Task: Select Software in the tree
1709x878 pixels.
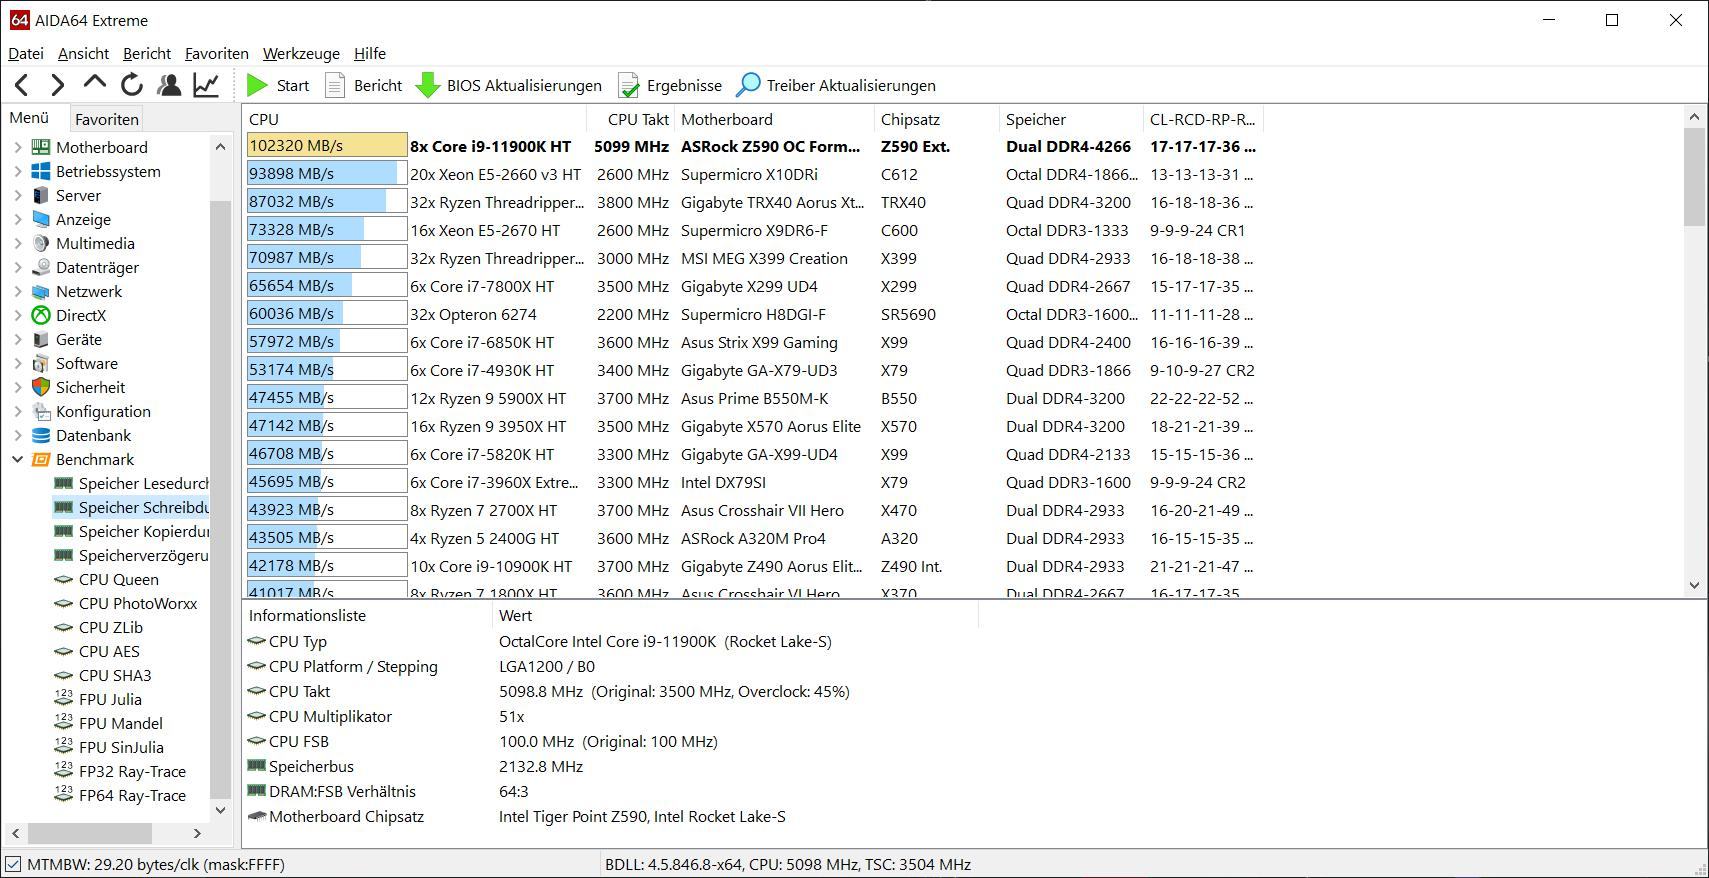Action: coord(86,363)
